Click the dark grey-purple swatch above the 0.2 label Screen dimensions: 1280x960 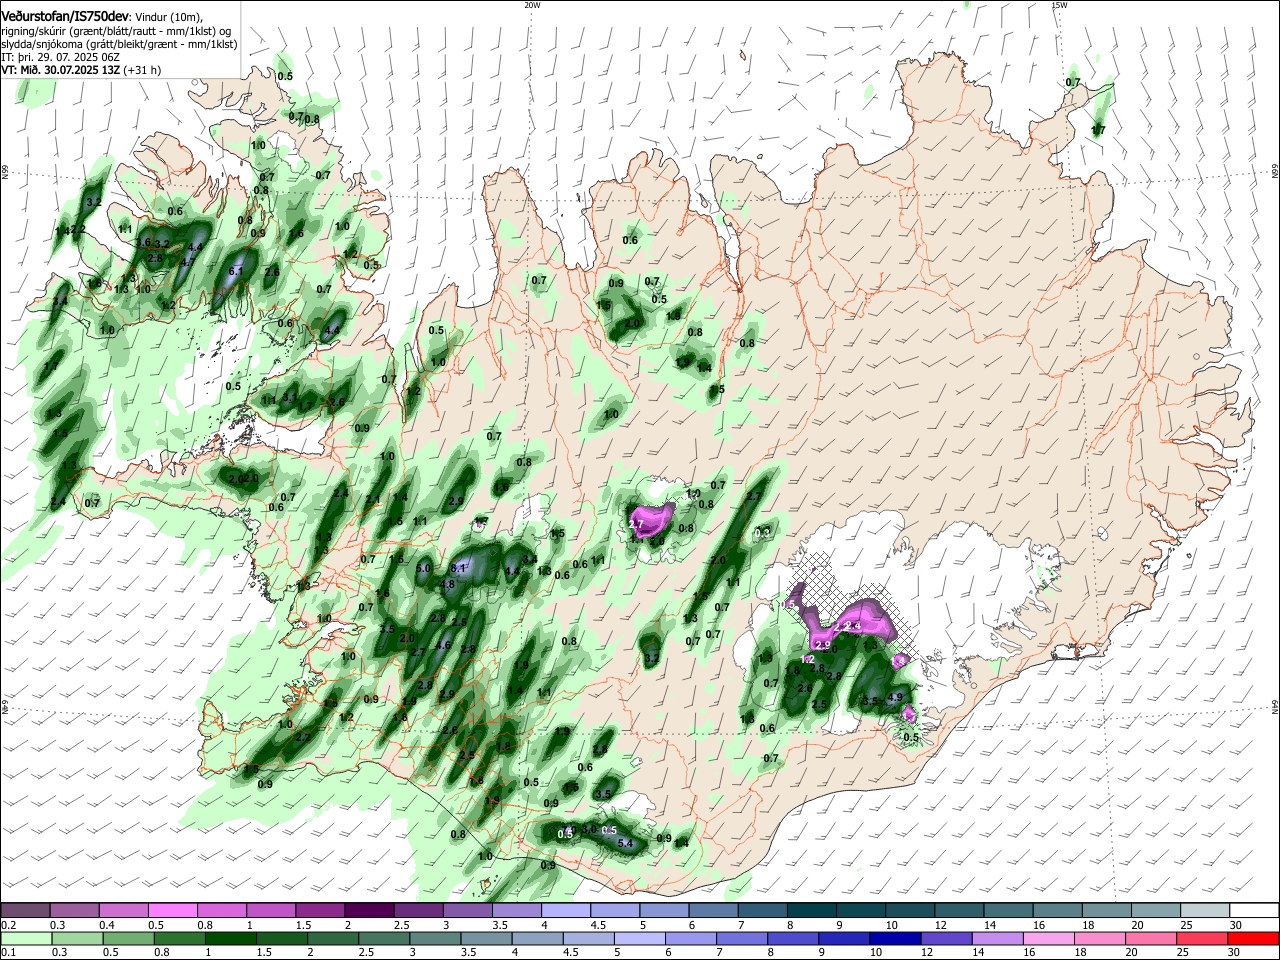tap(25, 910)
